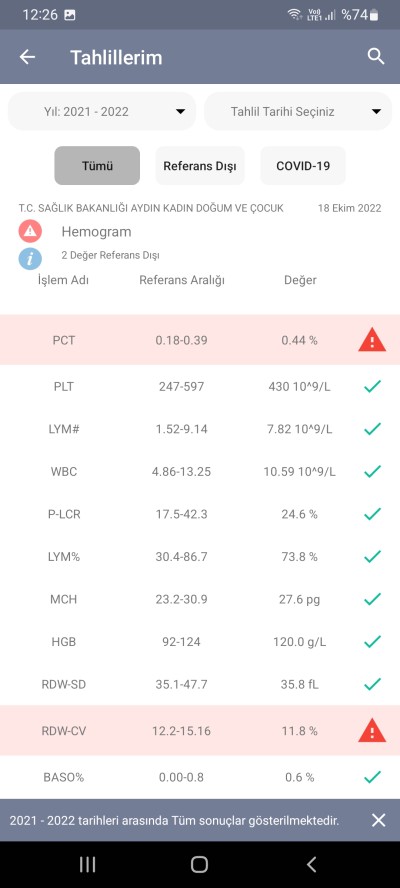Open the Tahlil Tarihi Seçiniz dropdown
Image resolution: width=400 pixels, height=888 pixels.
(x=298, y=112)
